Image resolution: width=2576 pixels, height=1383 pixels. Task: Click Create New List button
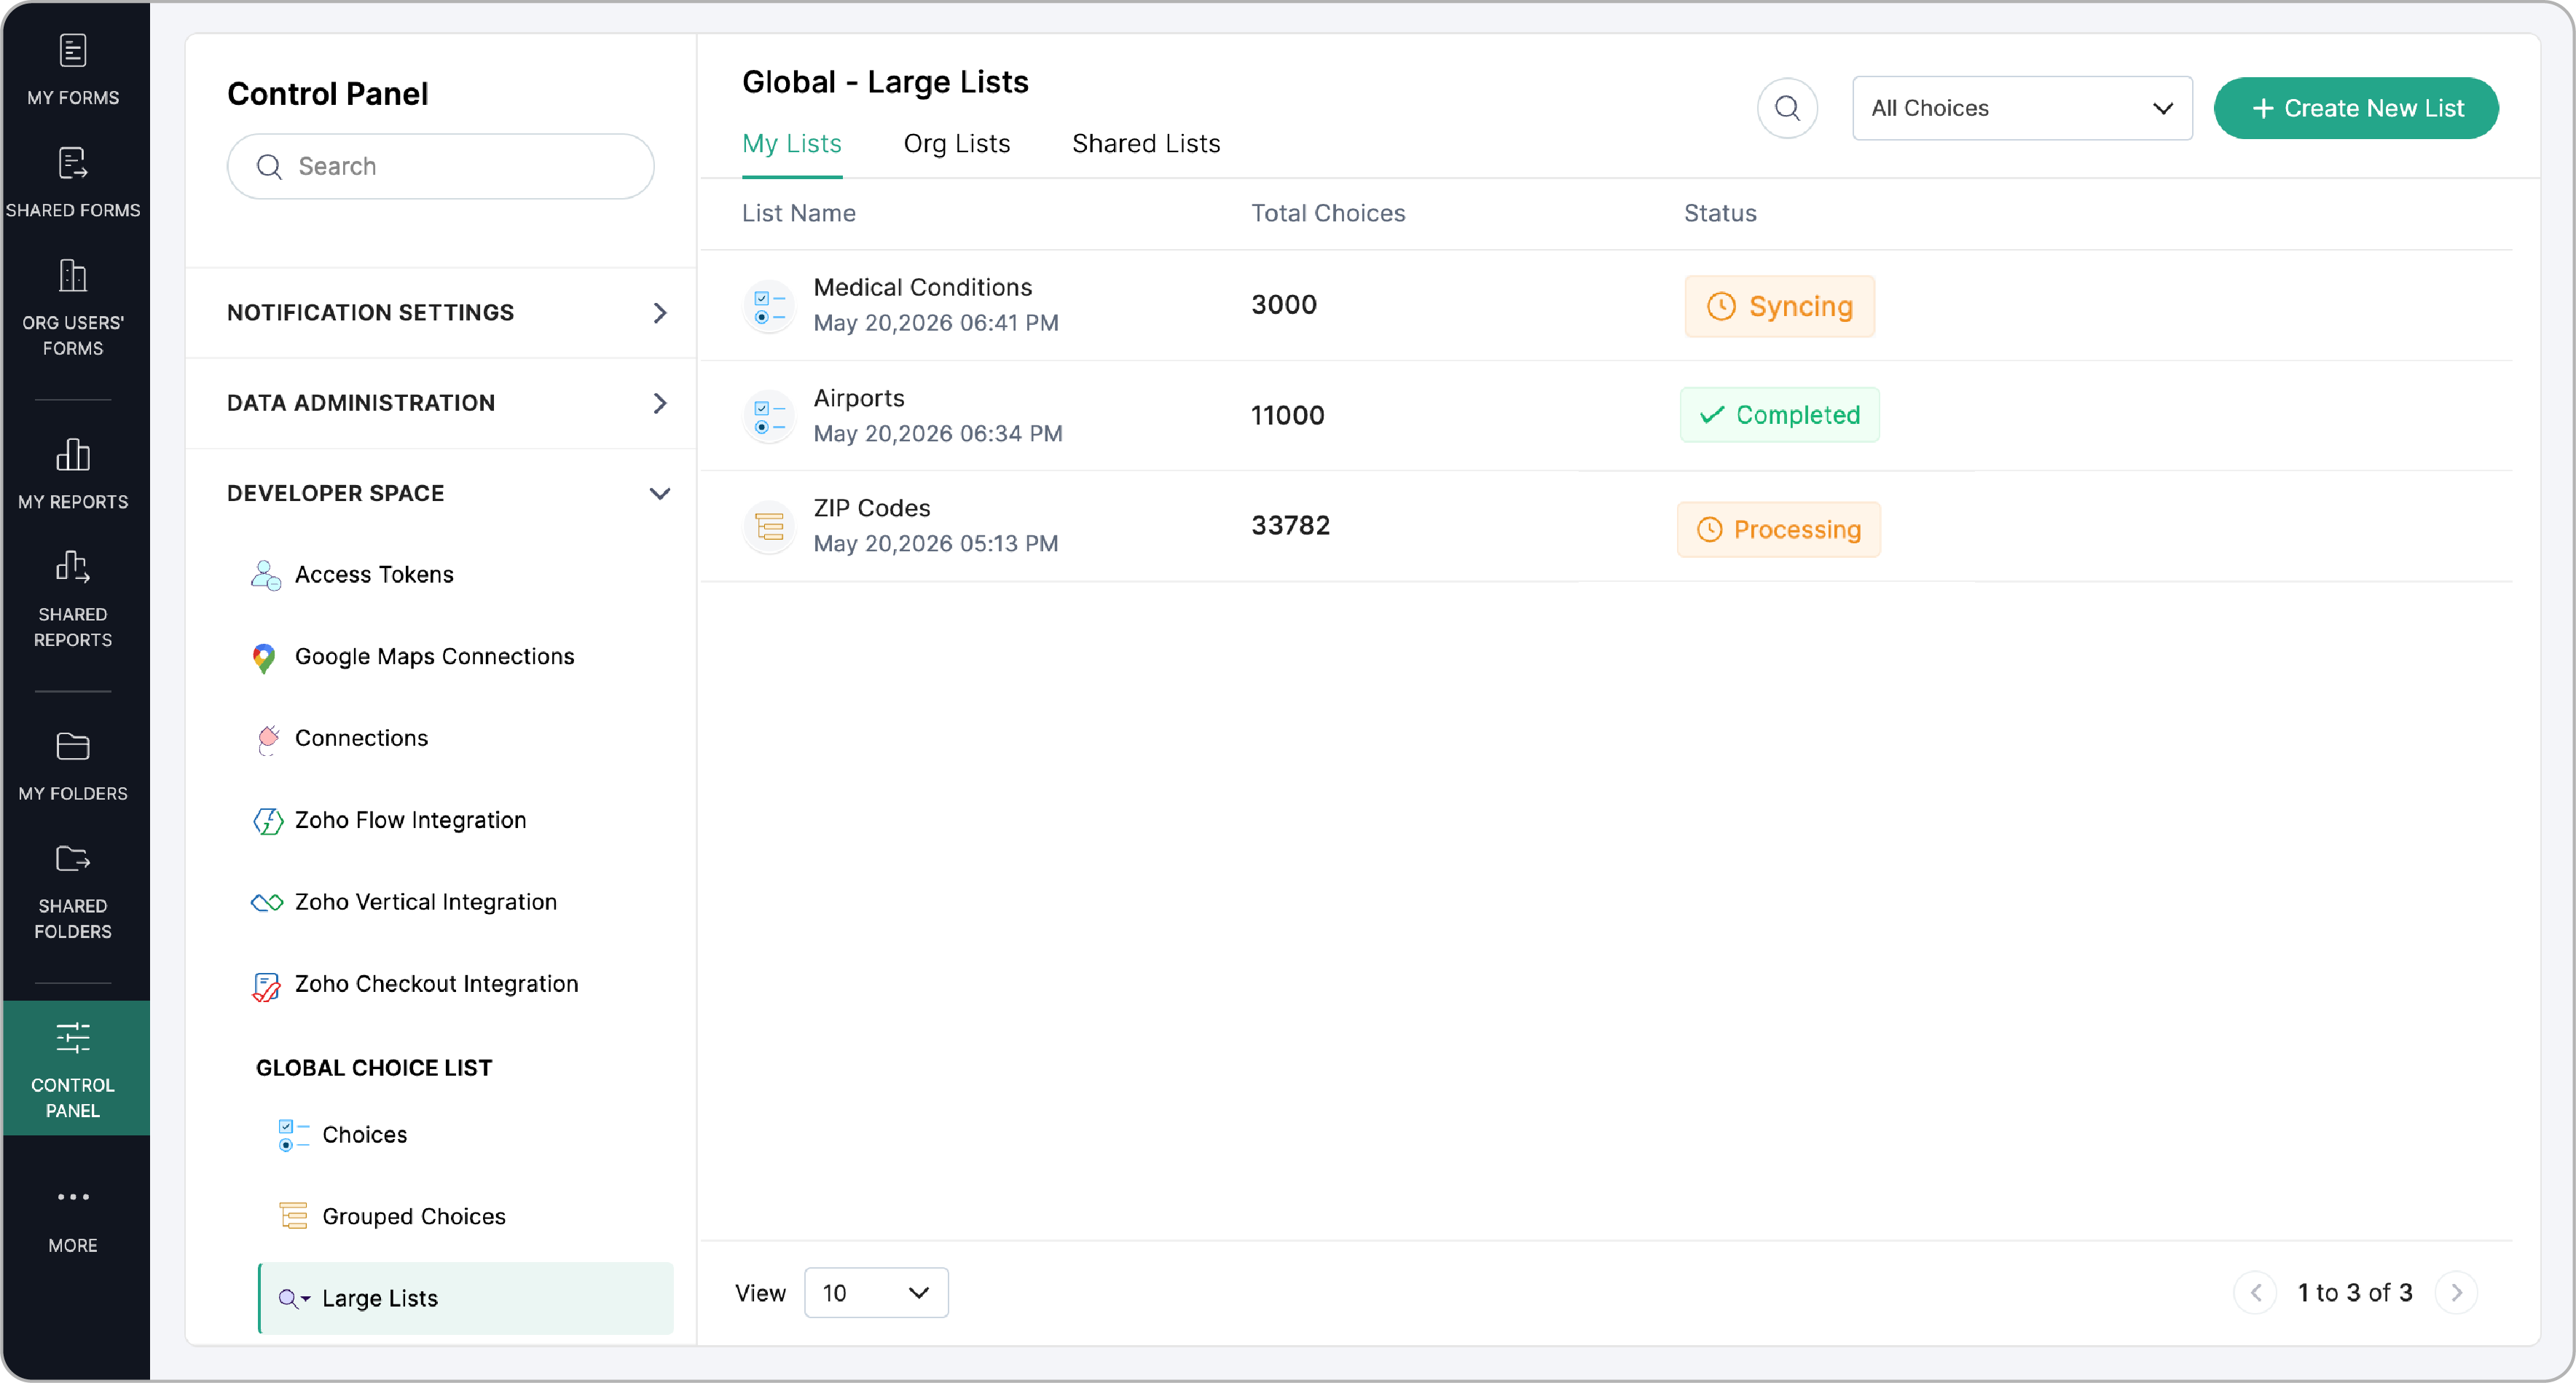(x=2356, y=108)
